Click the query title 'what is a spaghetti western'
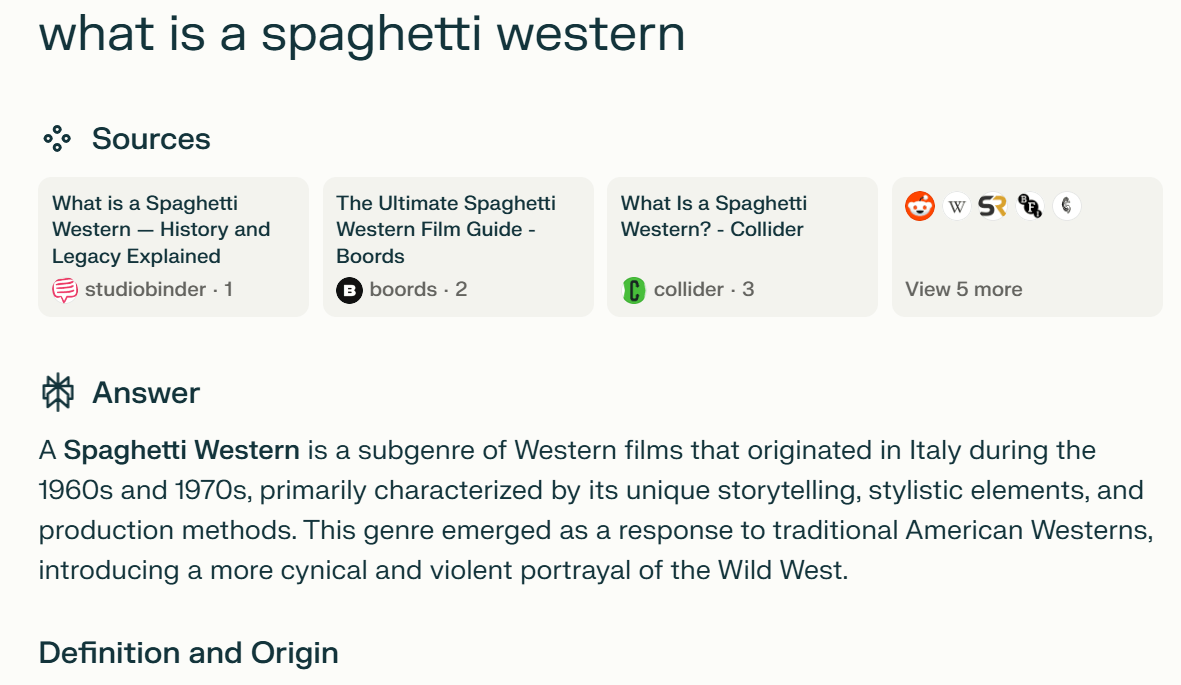This screenshot has height=685, width=1181. click(362, 34)
